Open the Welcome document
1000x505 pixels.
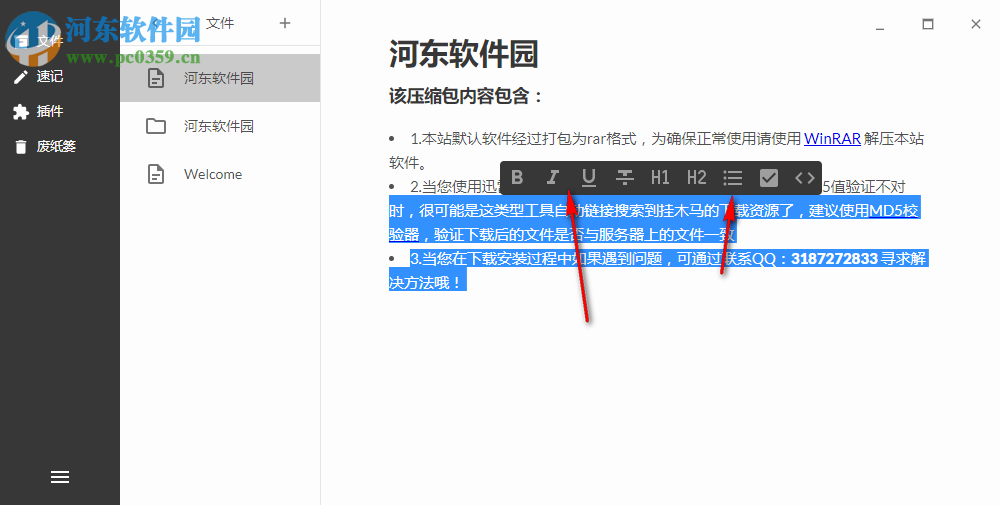click(220, 174)
